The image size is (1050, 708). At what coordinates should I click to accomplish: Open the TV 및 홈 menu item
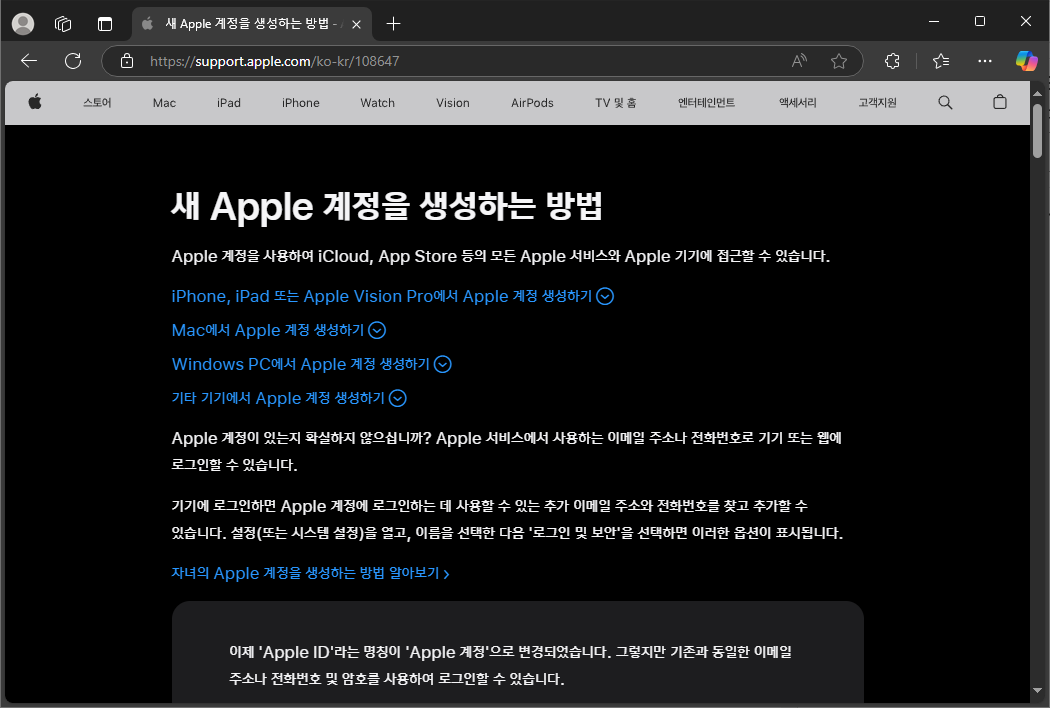coord(615,102)
